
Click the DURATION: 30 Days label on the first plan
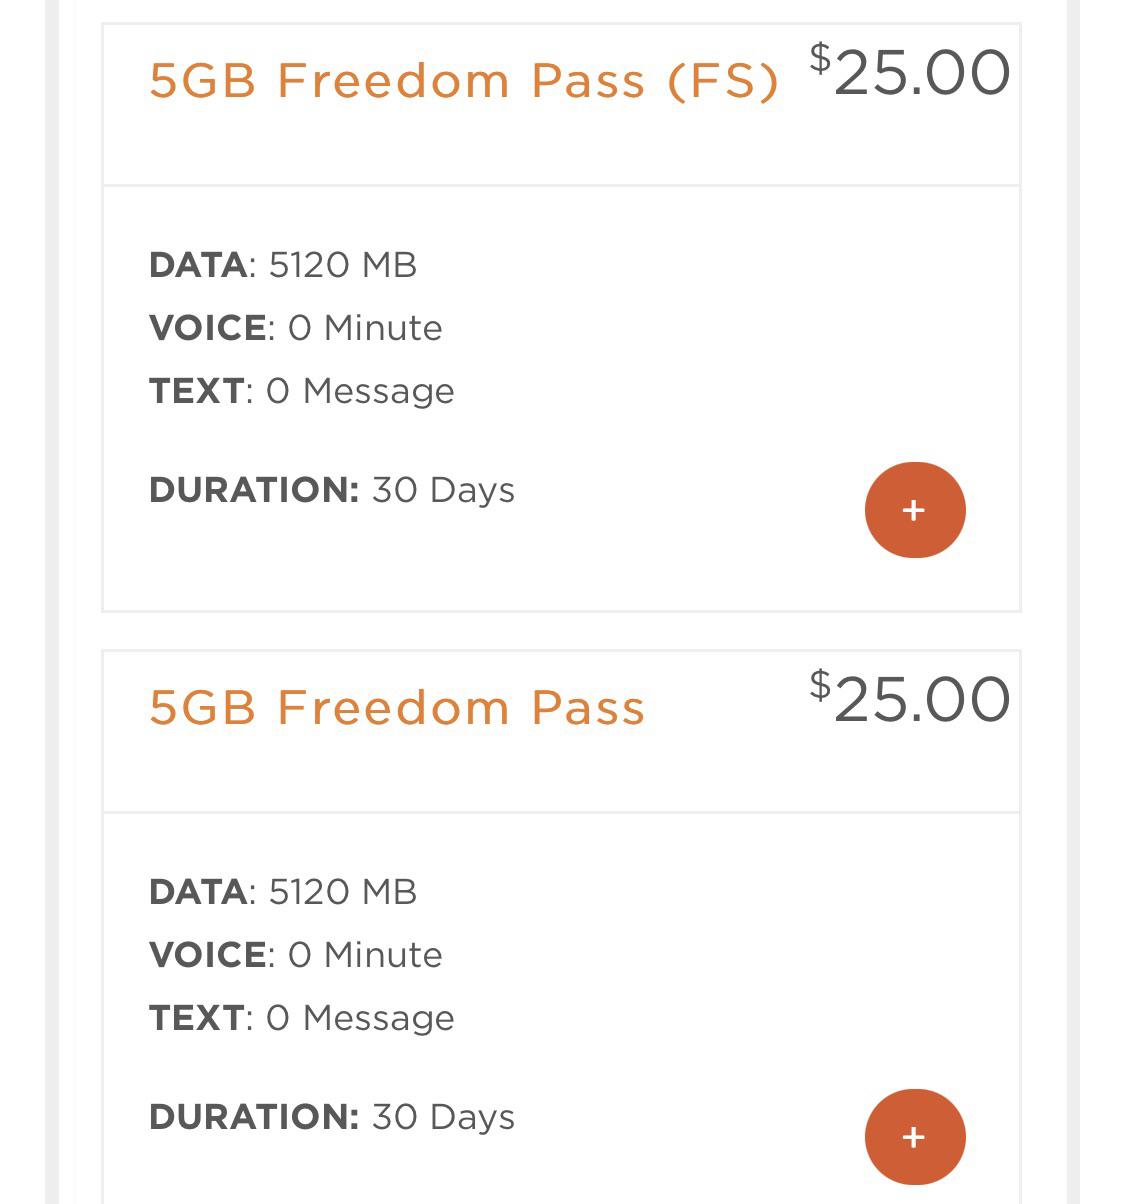pyautogui.click(x=332, y=490)
